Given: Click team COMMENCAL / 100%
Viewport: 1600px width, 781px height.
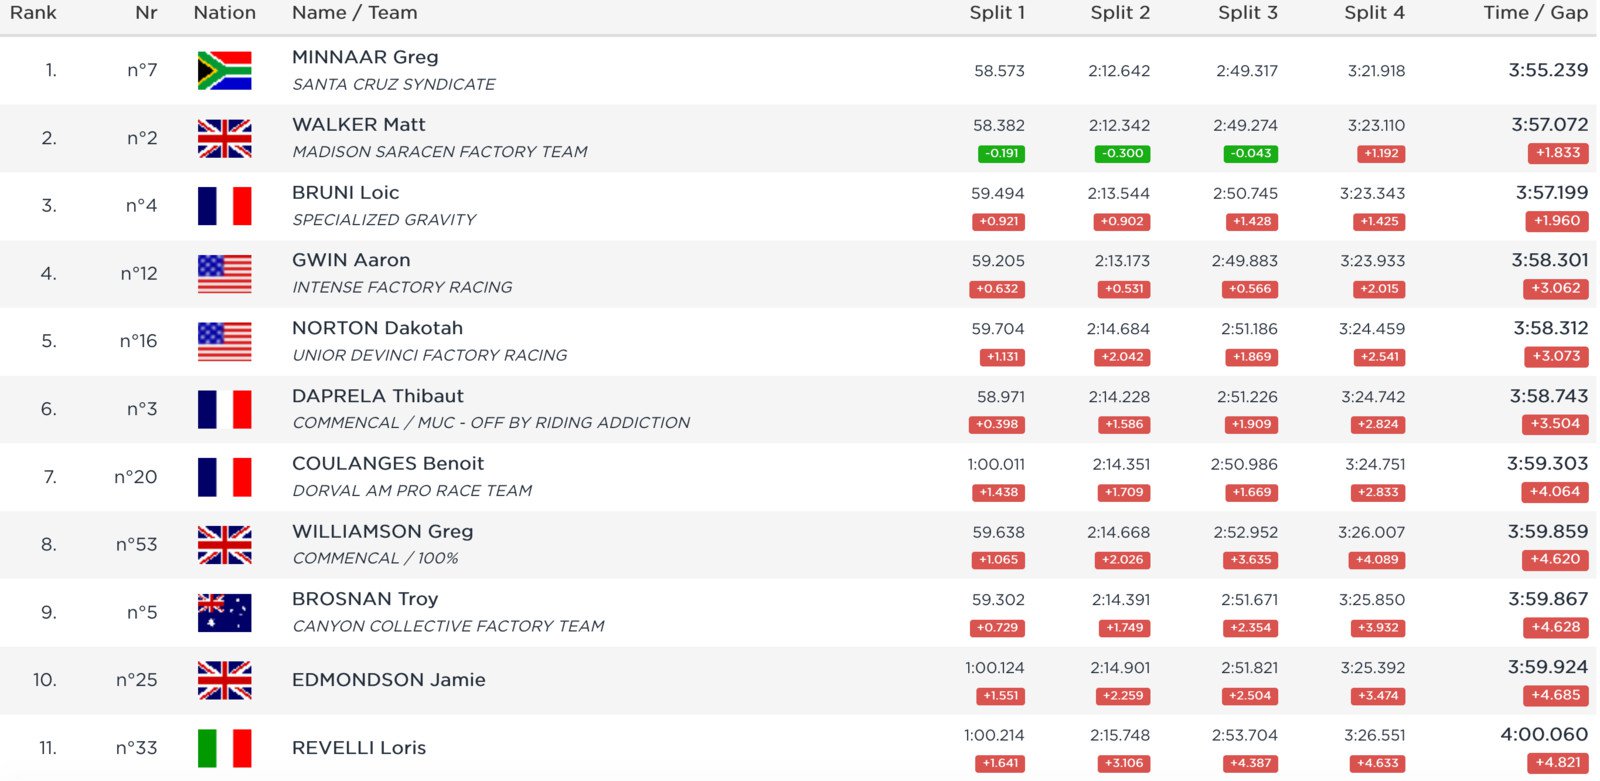Looking at the screenshot, I should coord(375,558).
